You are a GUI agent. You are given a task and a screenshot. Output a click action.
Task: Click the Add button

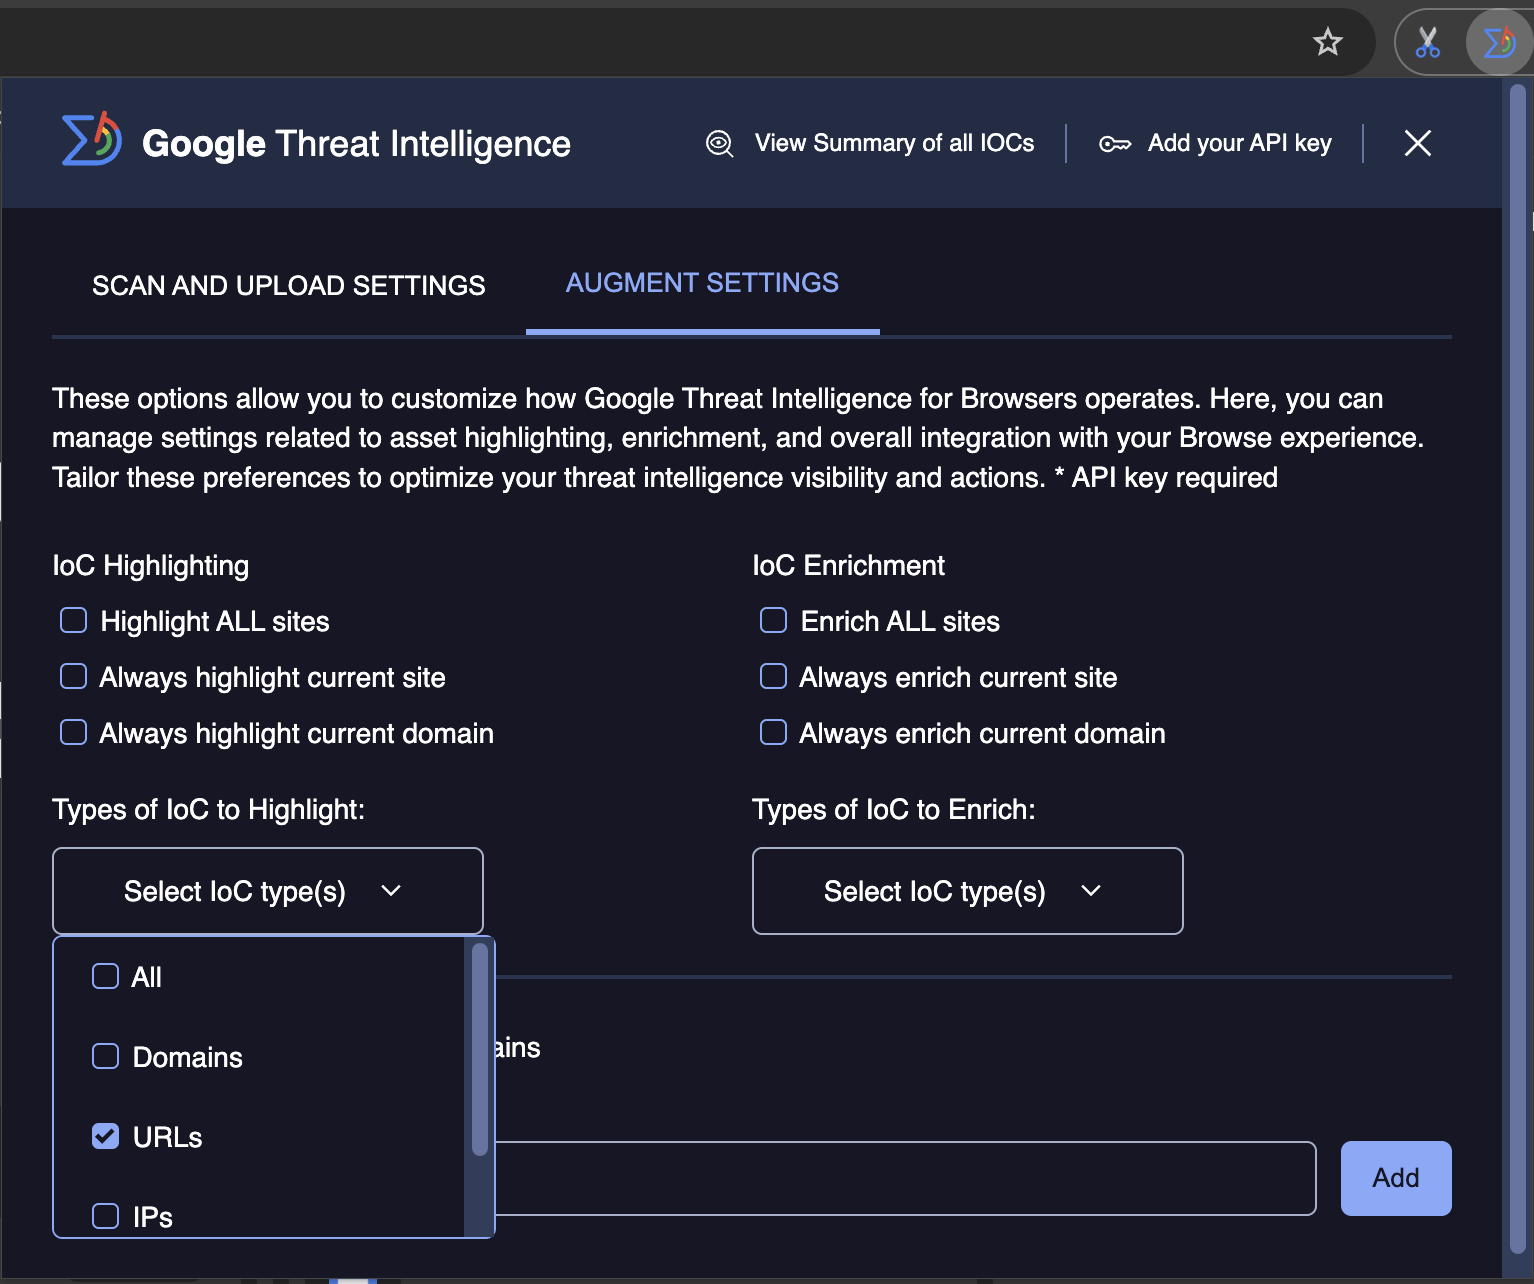(1396, 1178)
